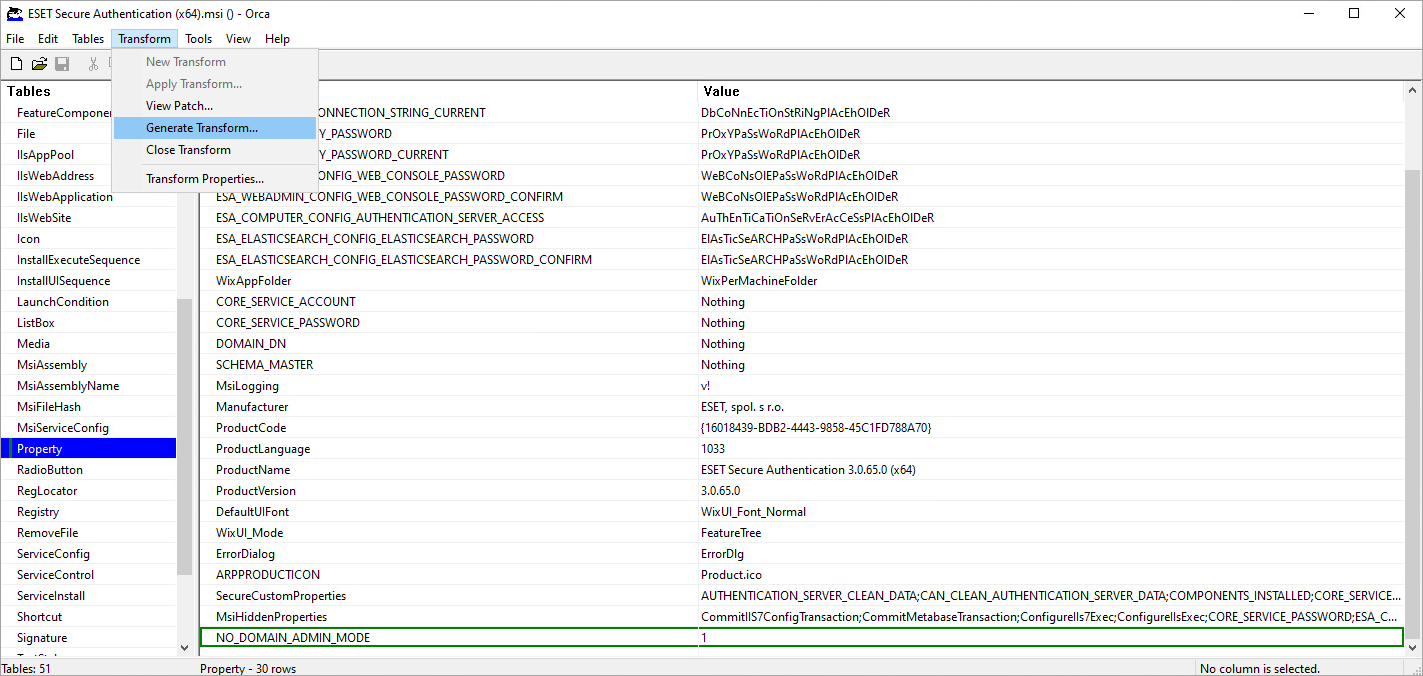Image resolution: width=1423 pixels, height=676 pixels.
Task: Select the NO_DOMAIN_ADMIN_MODE property row
Action: click(293, 638)
